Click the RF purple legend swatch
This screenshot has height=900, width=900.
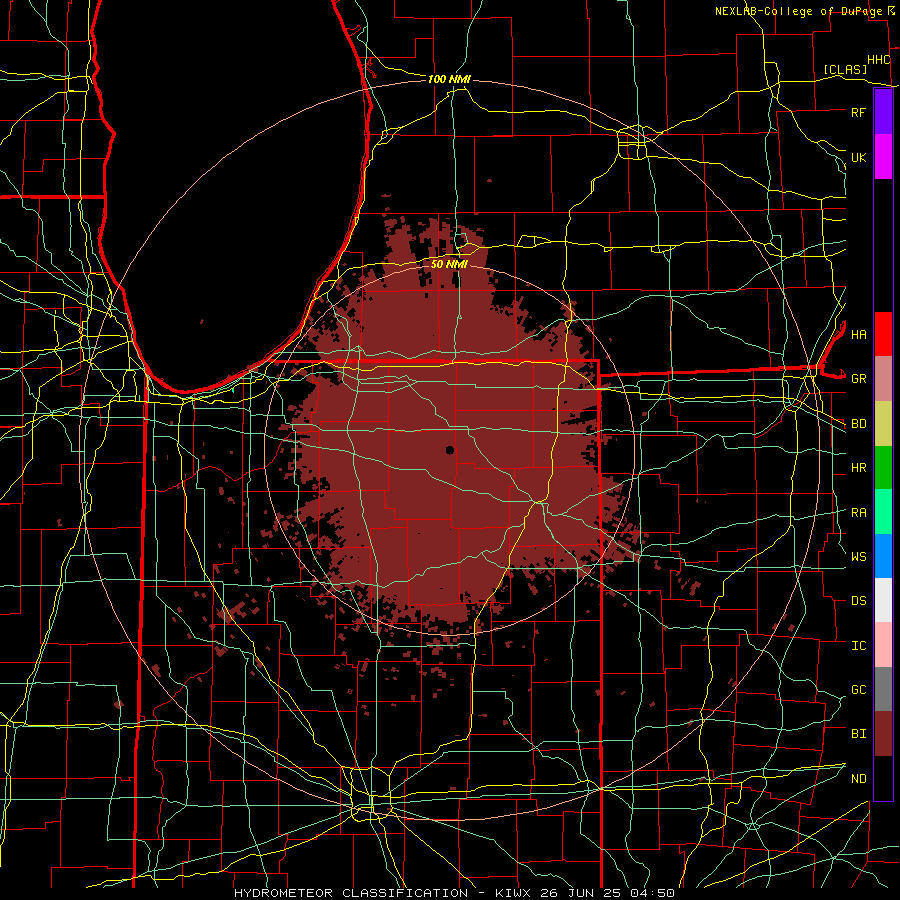pyautogui.click(x=883, y=112)
